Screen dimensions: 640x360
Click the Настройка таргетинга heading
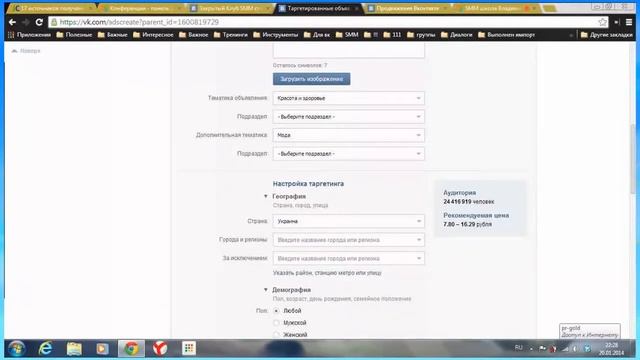click(x=308, y=184)
